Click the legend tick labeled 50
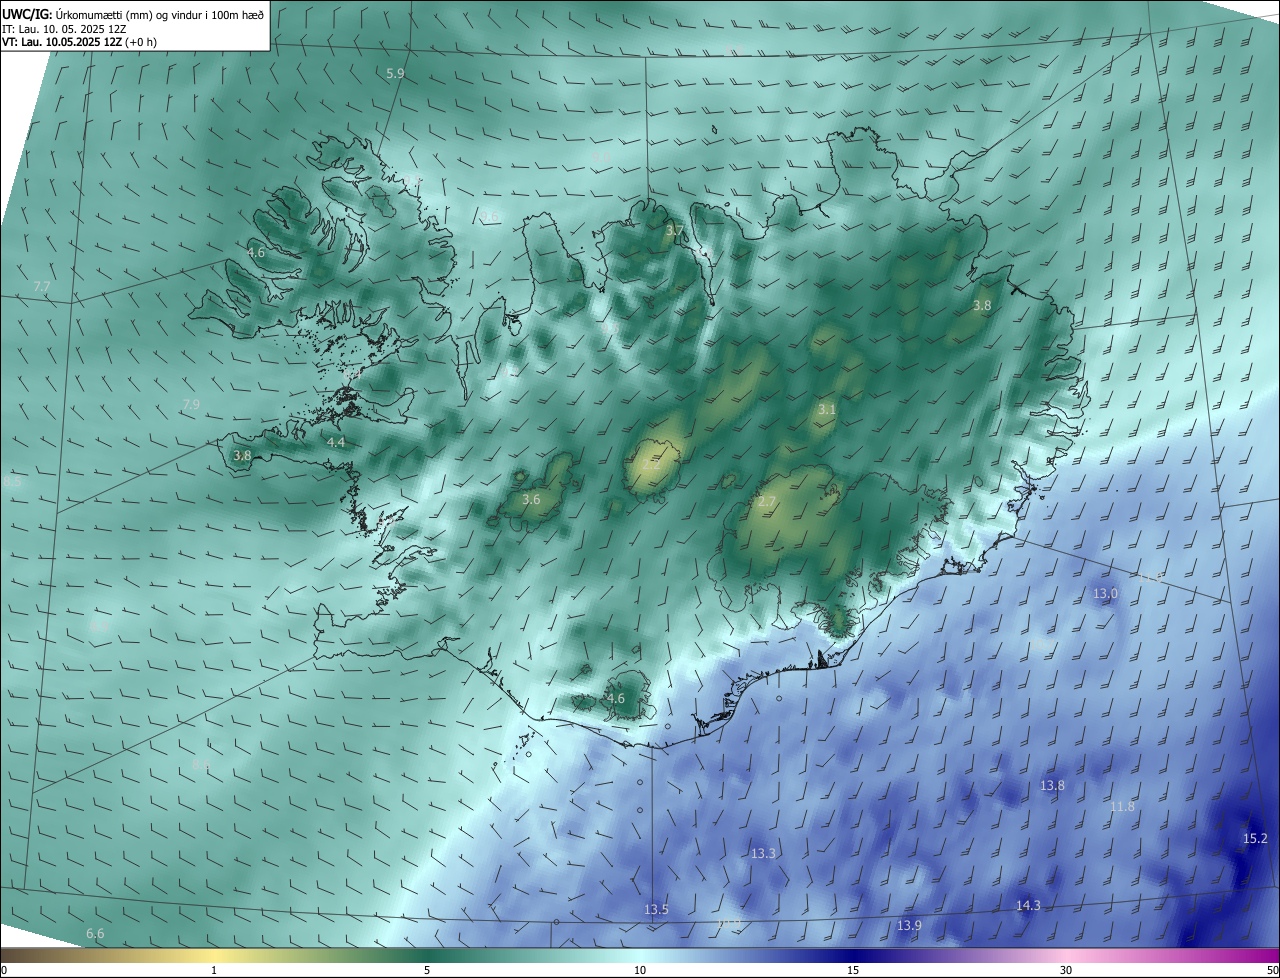This screenshot has height=978, width=1280. [1272, 970]
